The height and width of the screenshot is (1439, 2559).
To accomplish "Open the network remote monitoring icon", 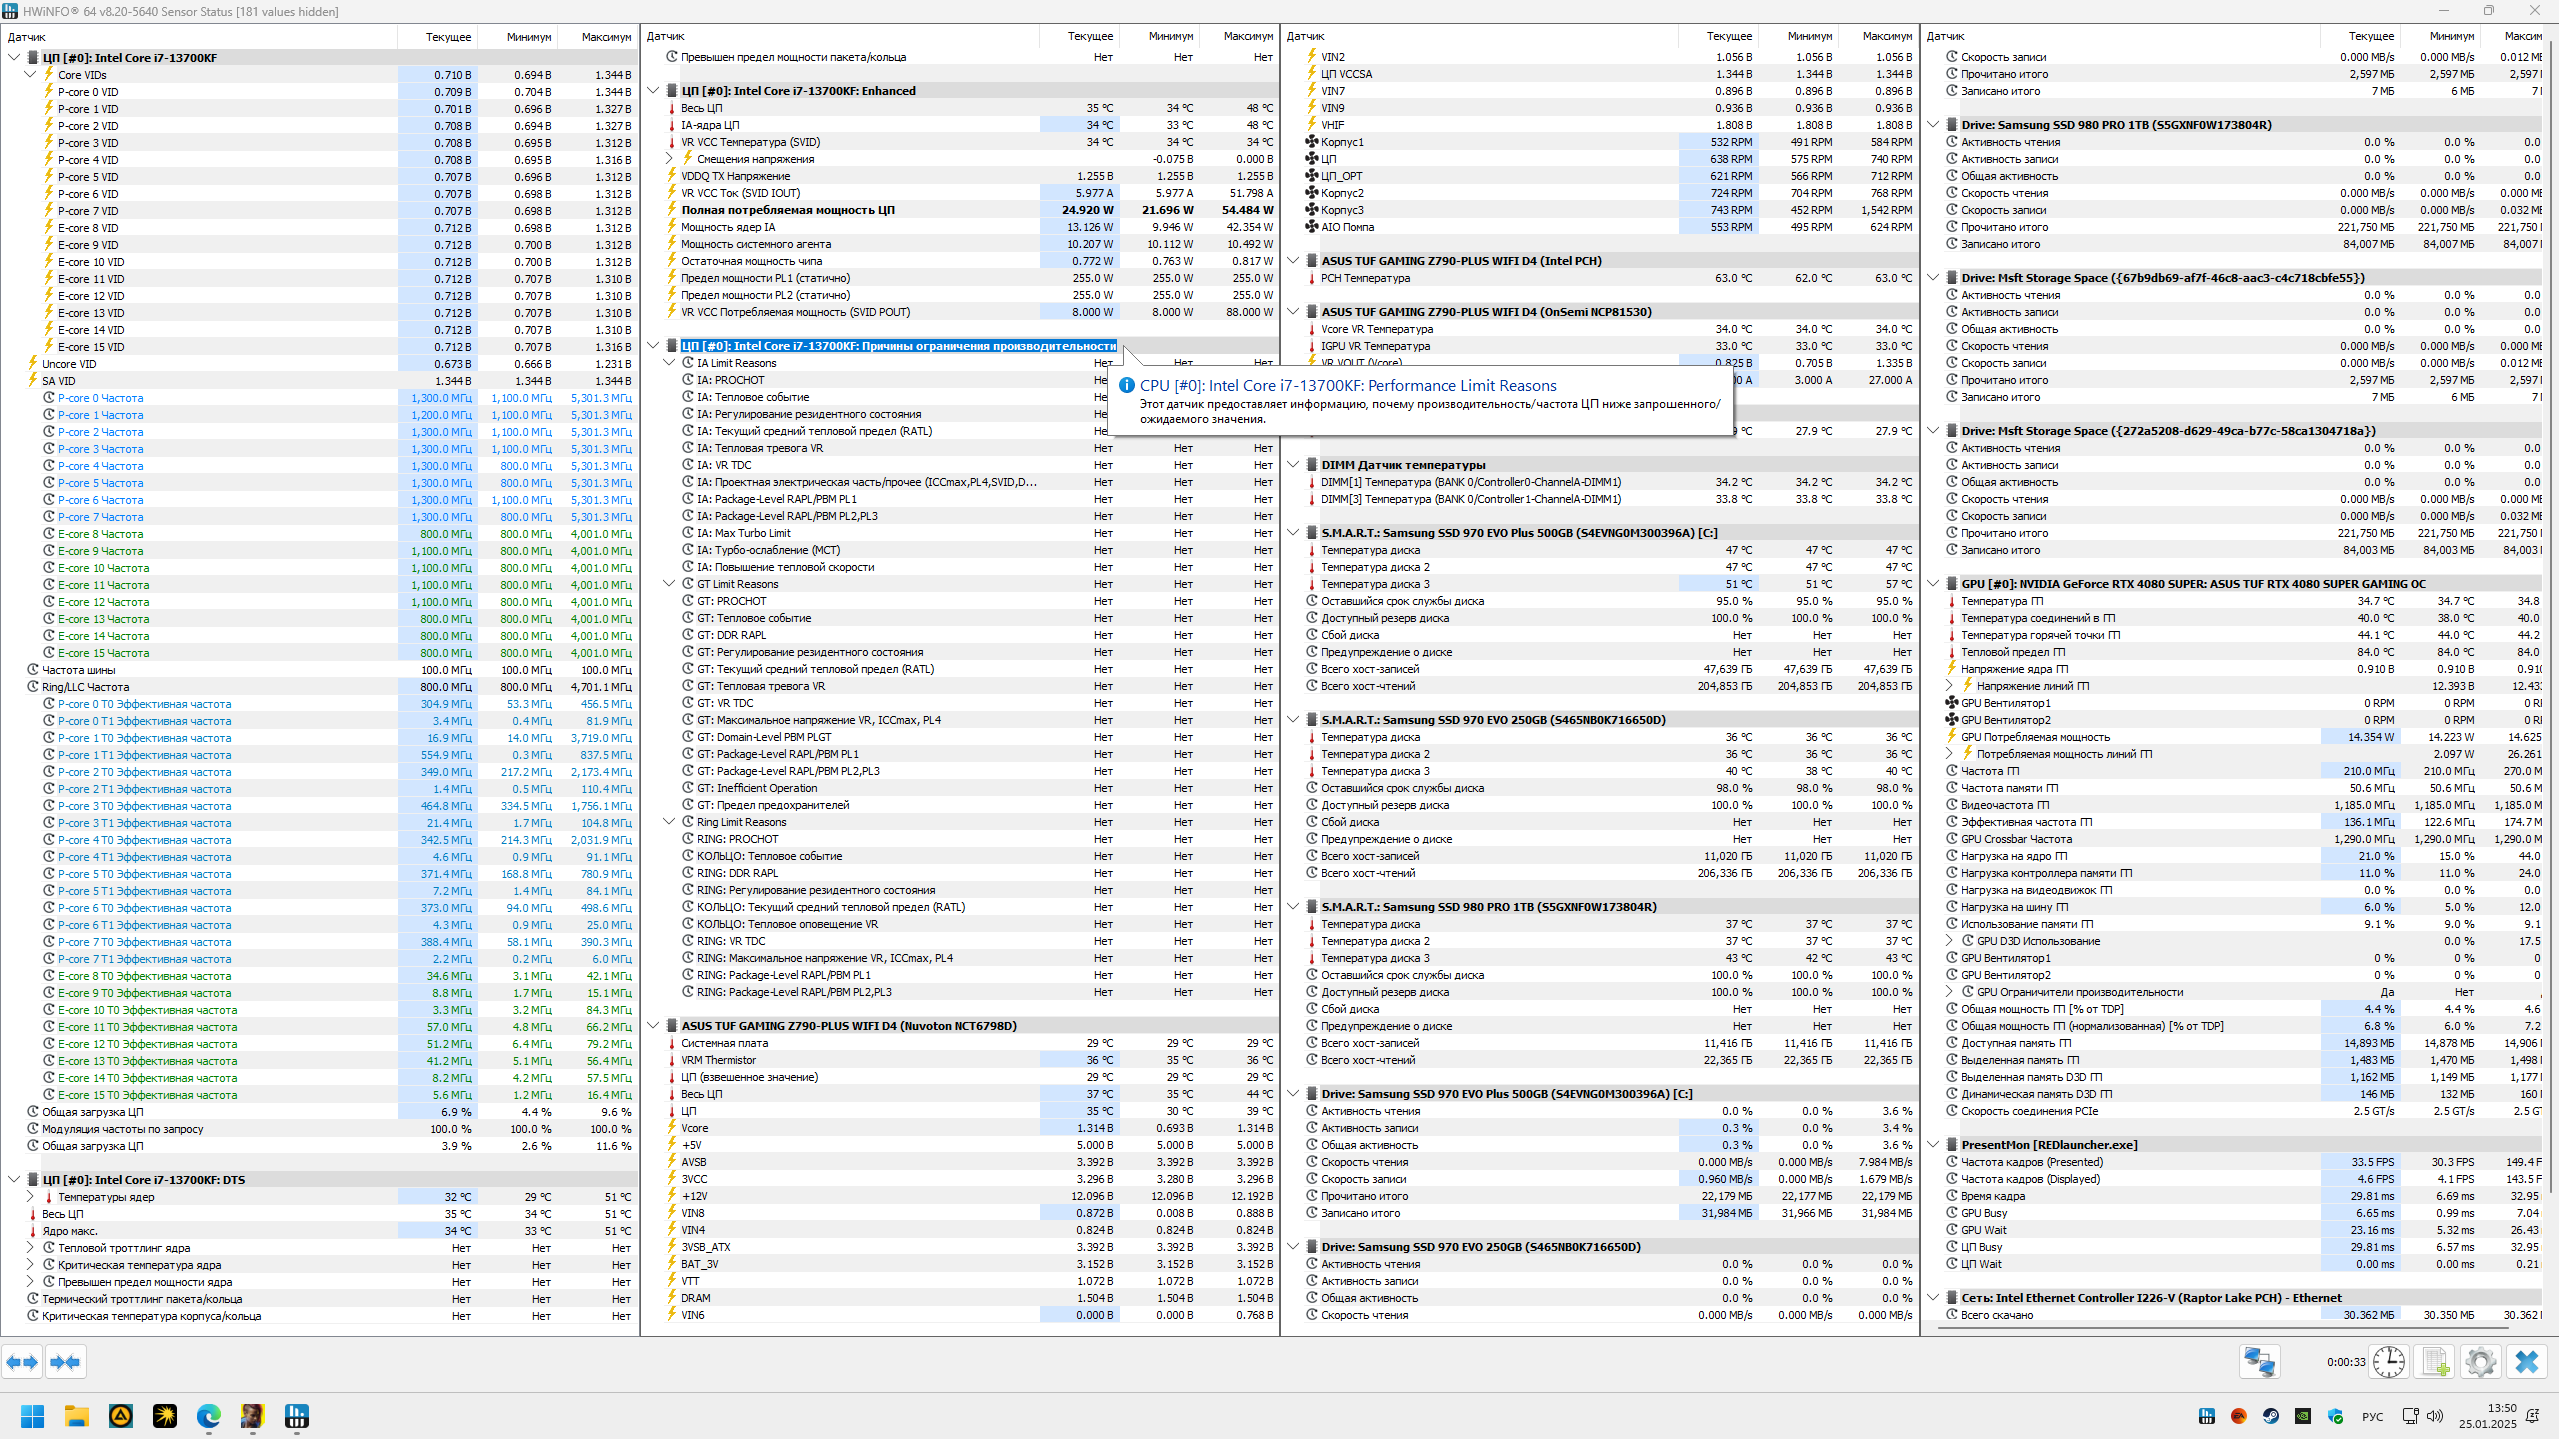I will (2259, 1362).
